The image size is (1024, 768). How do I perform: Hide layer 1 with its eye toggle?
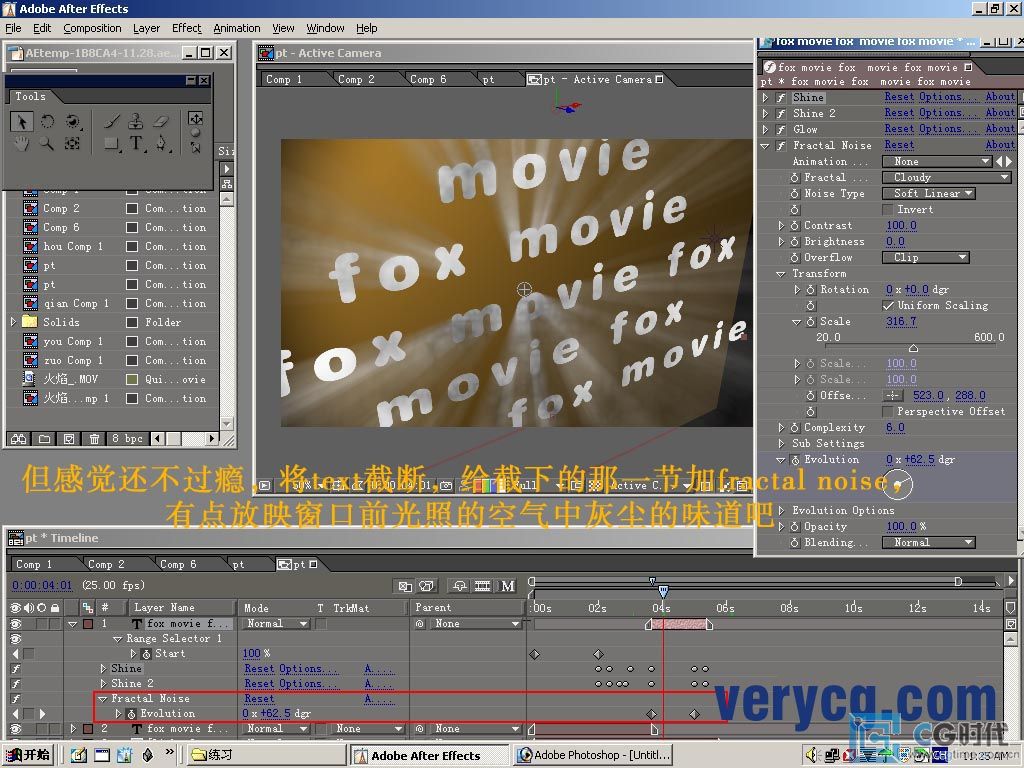(15, 624)
